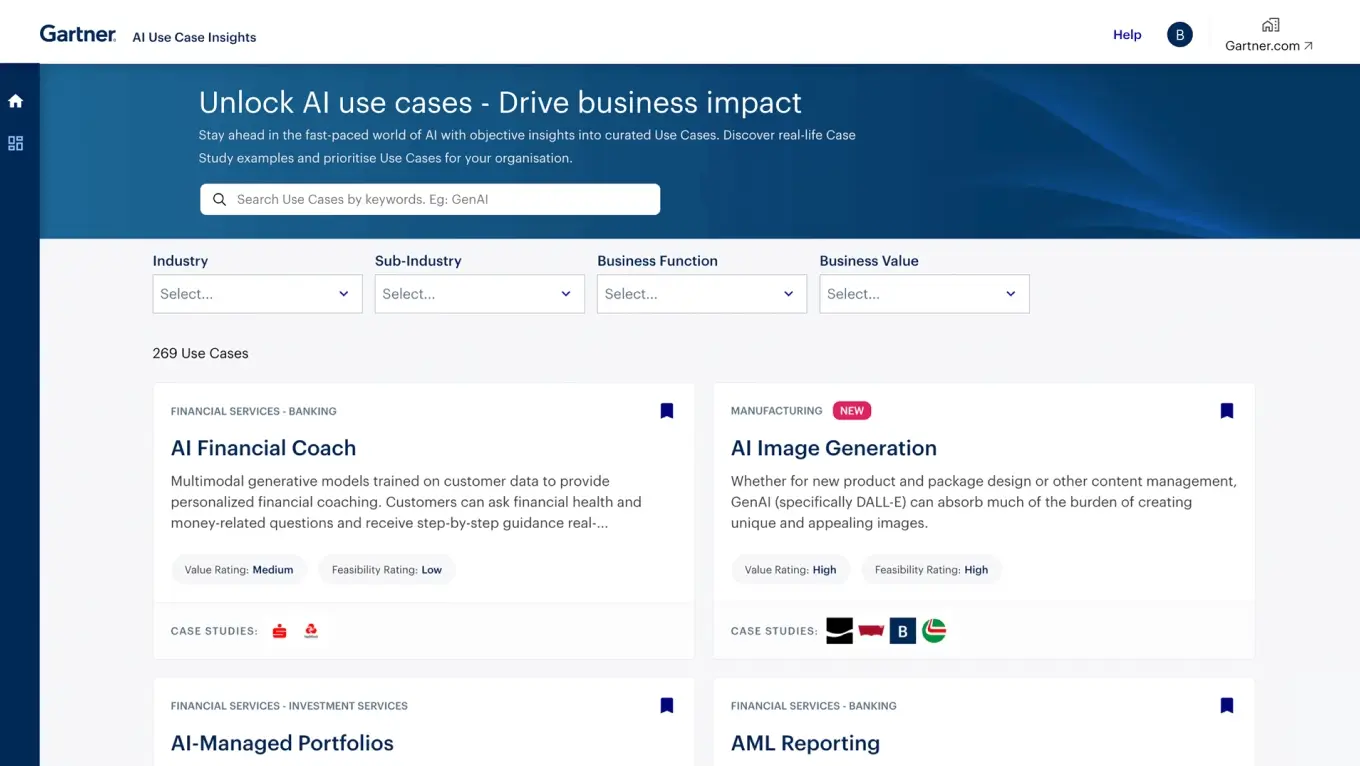Screen dimensions: 1360x766
Task: Click the search magnifier icon
Action: coord(219,199)
